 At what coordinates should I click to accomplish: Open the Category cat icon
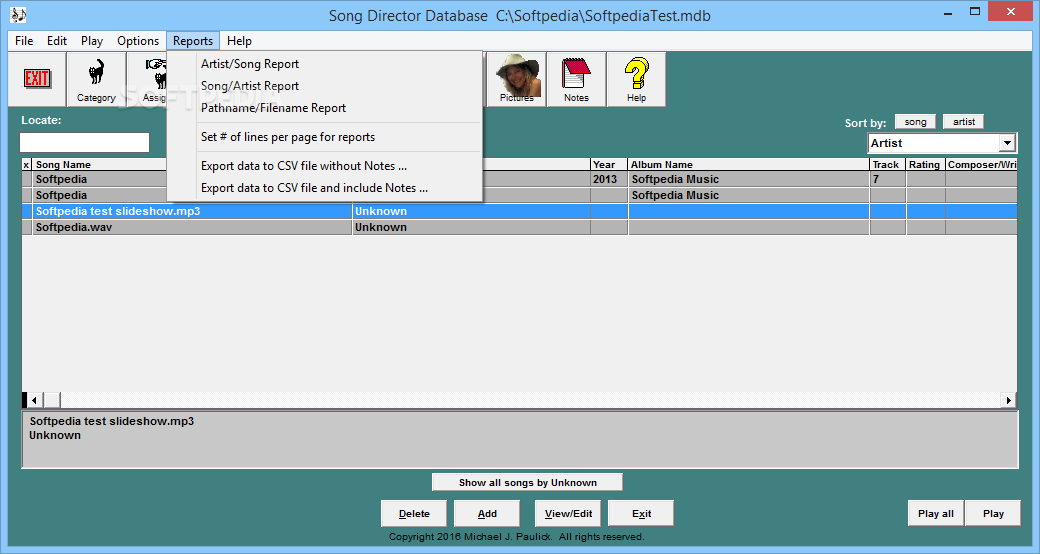click(x=96, y=79)
